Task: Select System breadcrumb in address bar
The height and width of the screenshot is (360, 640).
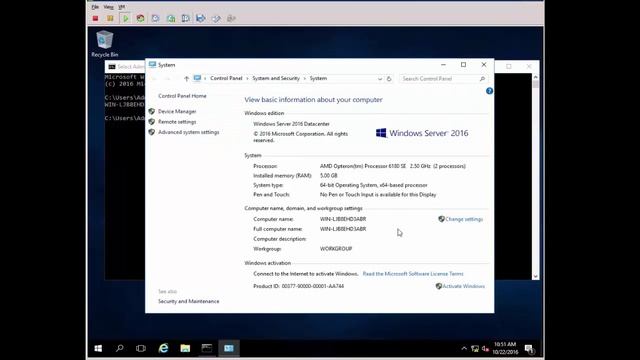Action: coord(318,78)
